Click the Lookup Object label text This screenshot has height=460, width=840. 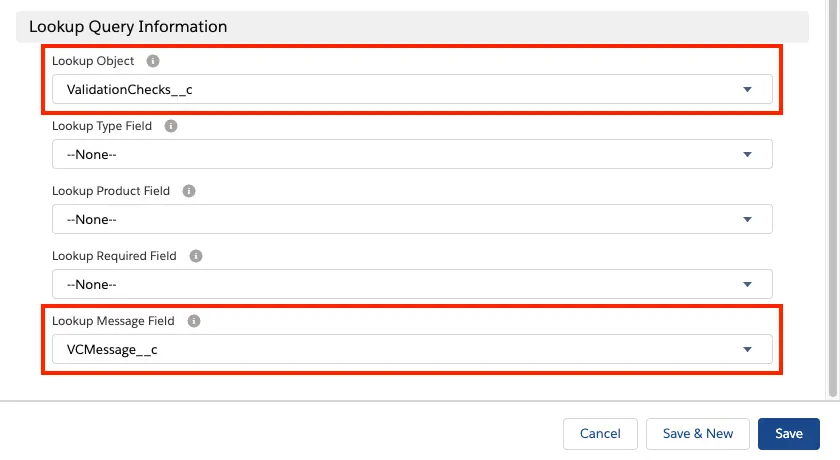click(x=93, y=61)
